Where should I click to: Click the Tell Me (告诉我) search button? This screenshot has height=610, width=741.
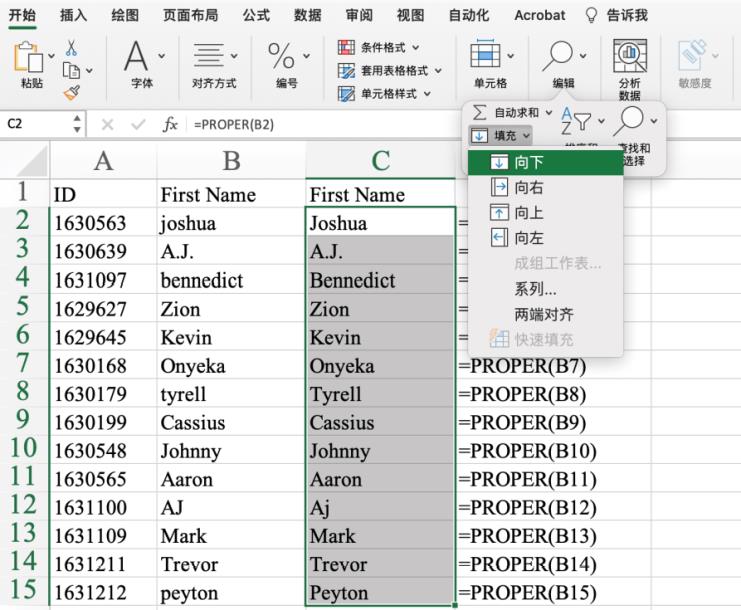[x=616, y=15]
